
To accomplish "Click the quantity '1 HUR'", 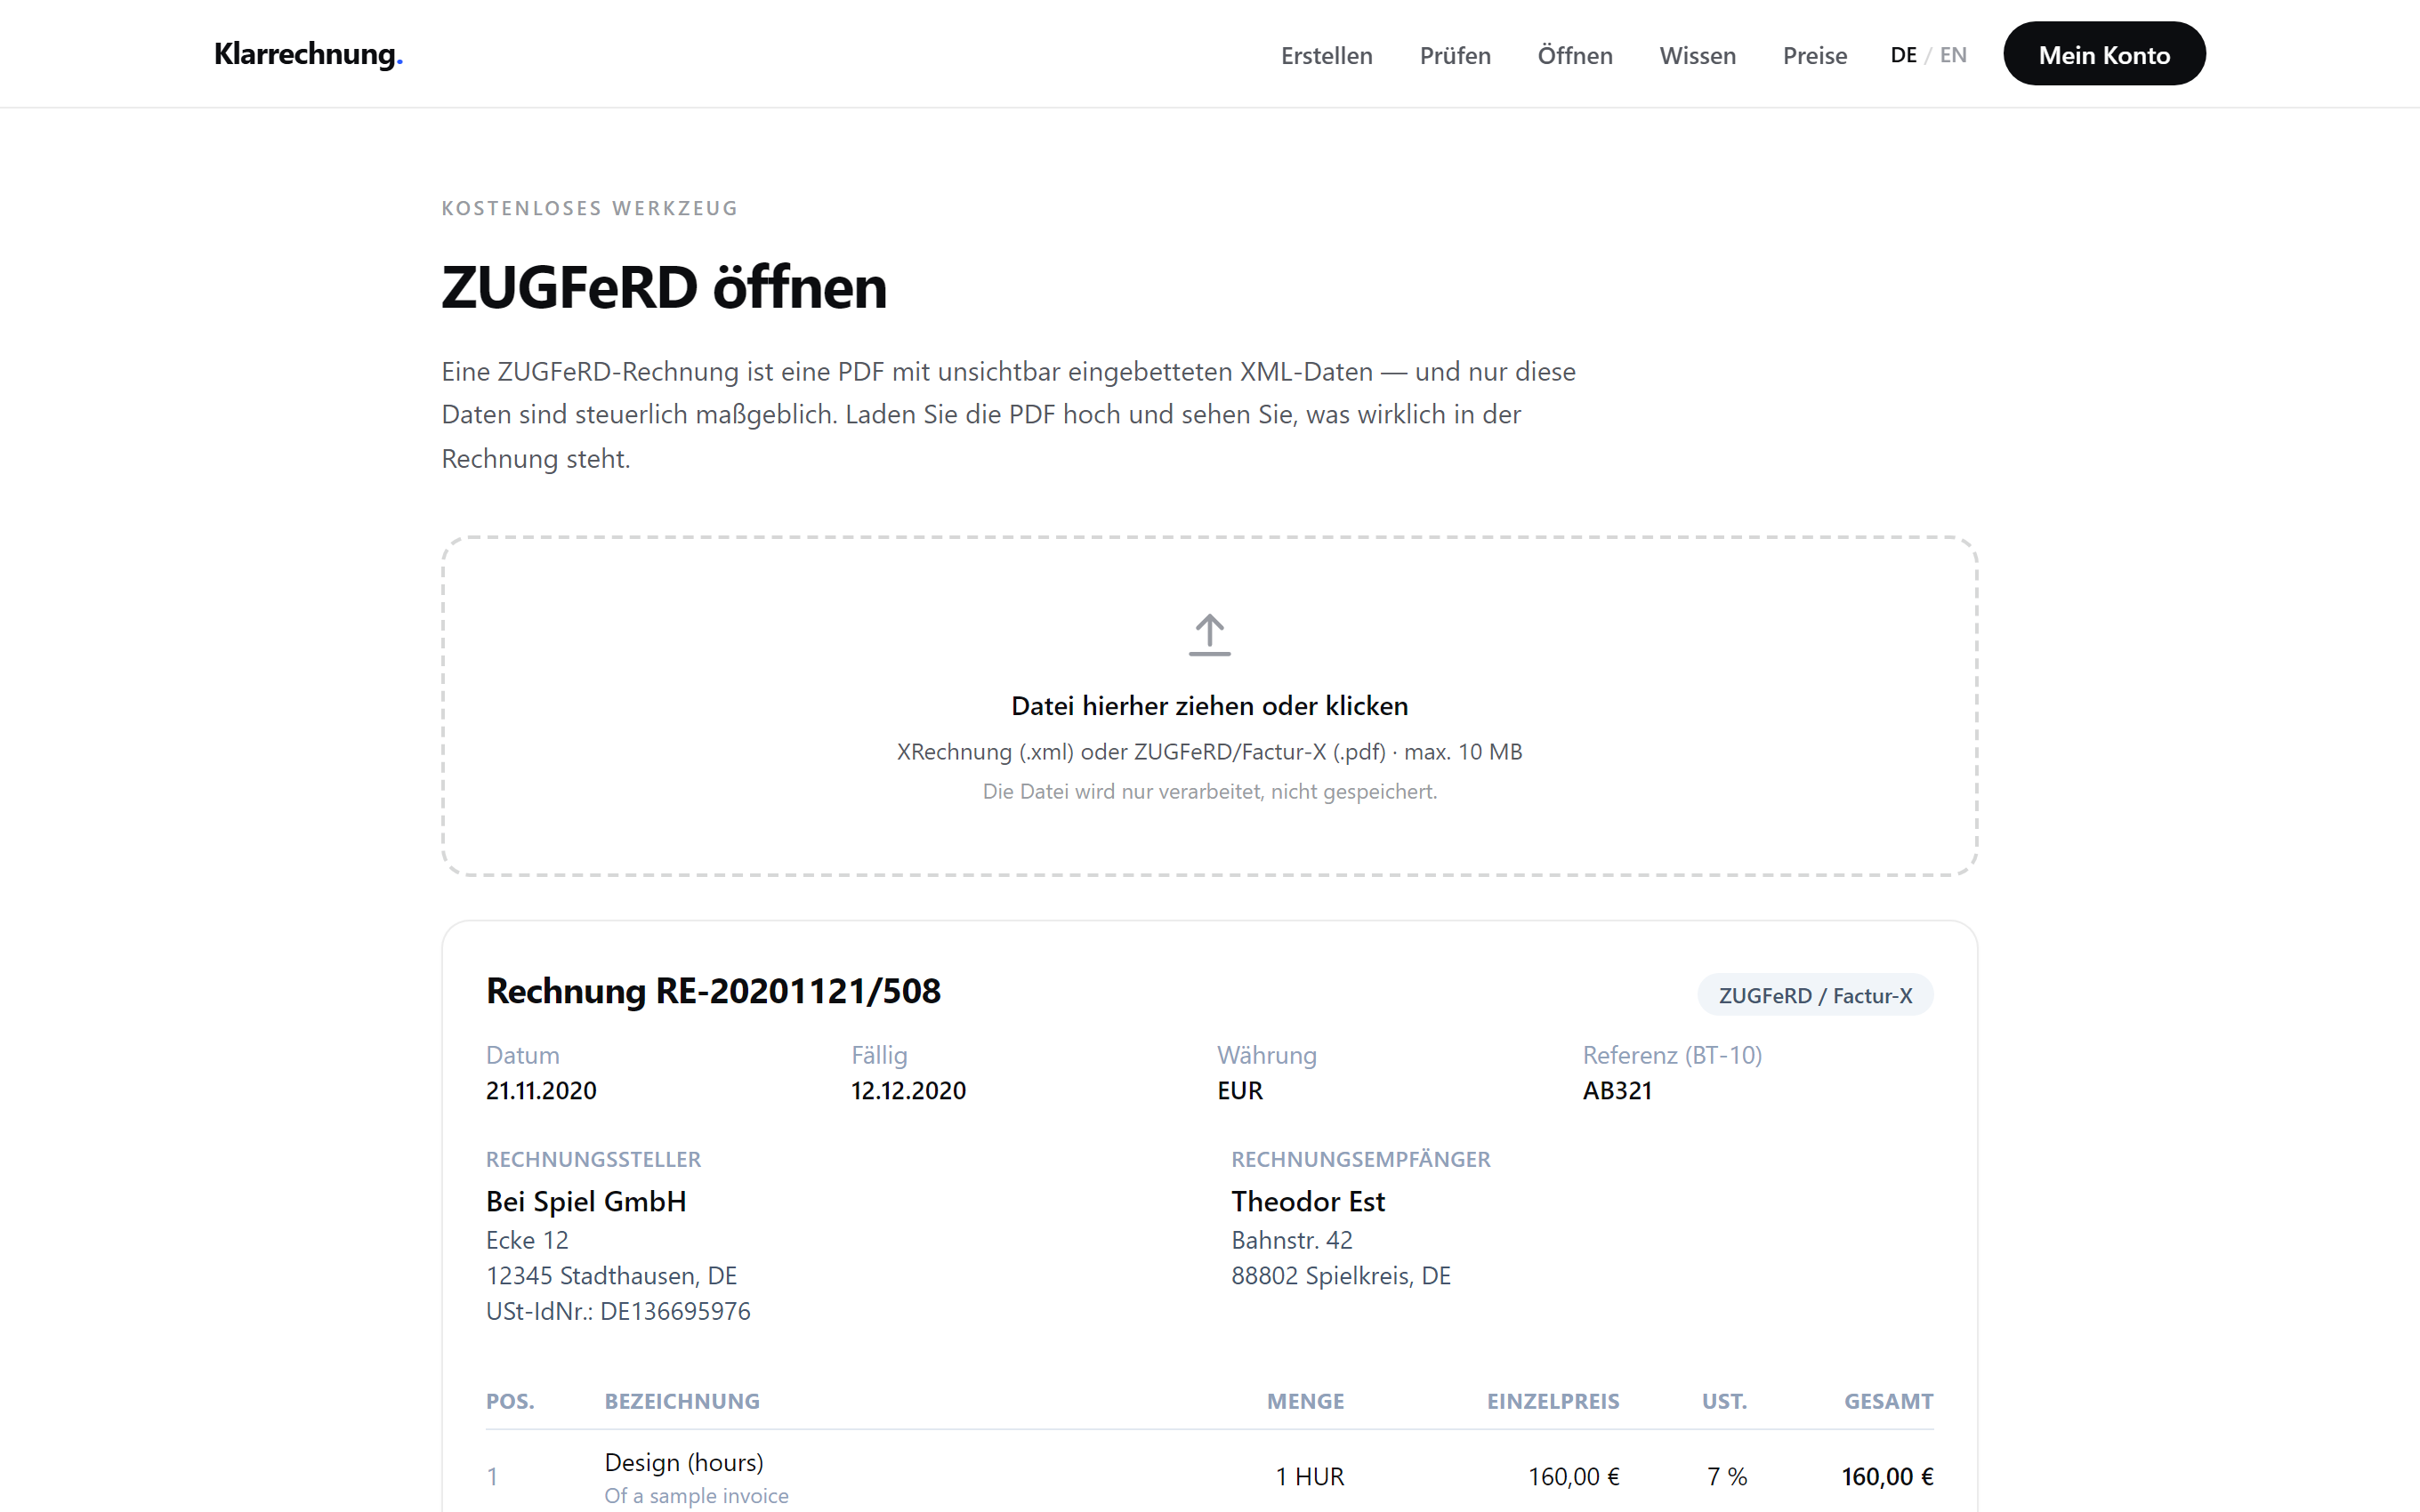I will tap(1309, 1477).
